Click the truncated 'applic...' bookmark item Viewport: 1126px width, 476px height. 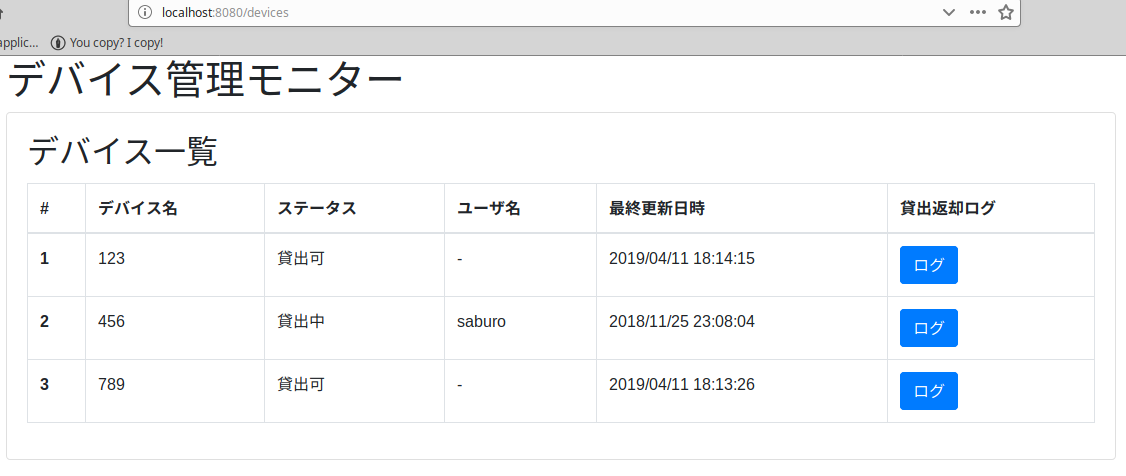[x=18, y=43]
